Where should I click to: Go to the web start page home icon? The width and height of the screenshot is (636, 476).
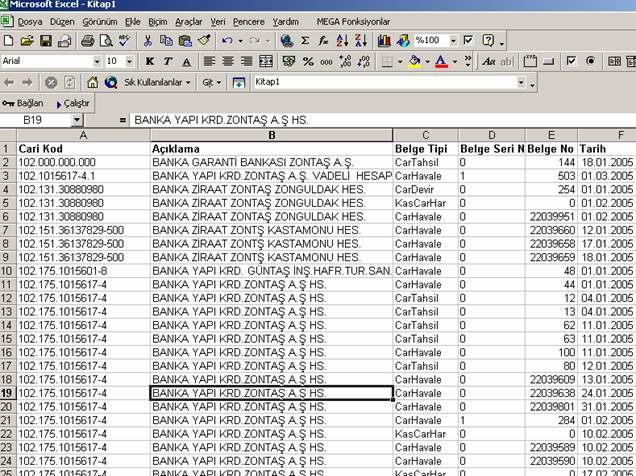click(92, 82)
